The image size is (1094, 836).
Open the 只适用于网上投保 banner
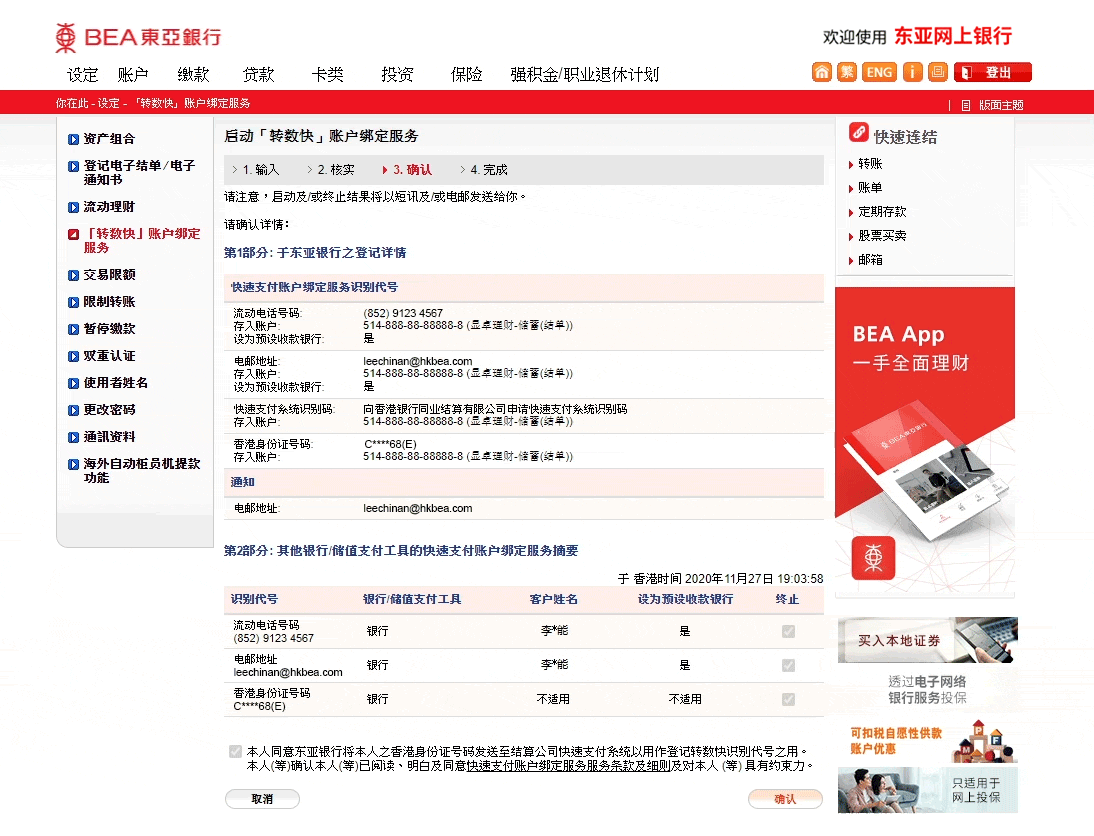927,790
